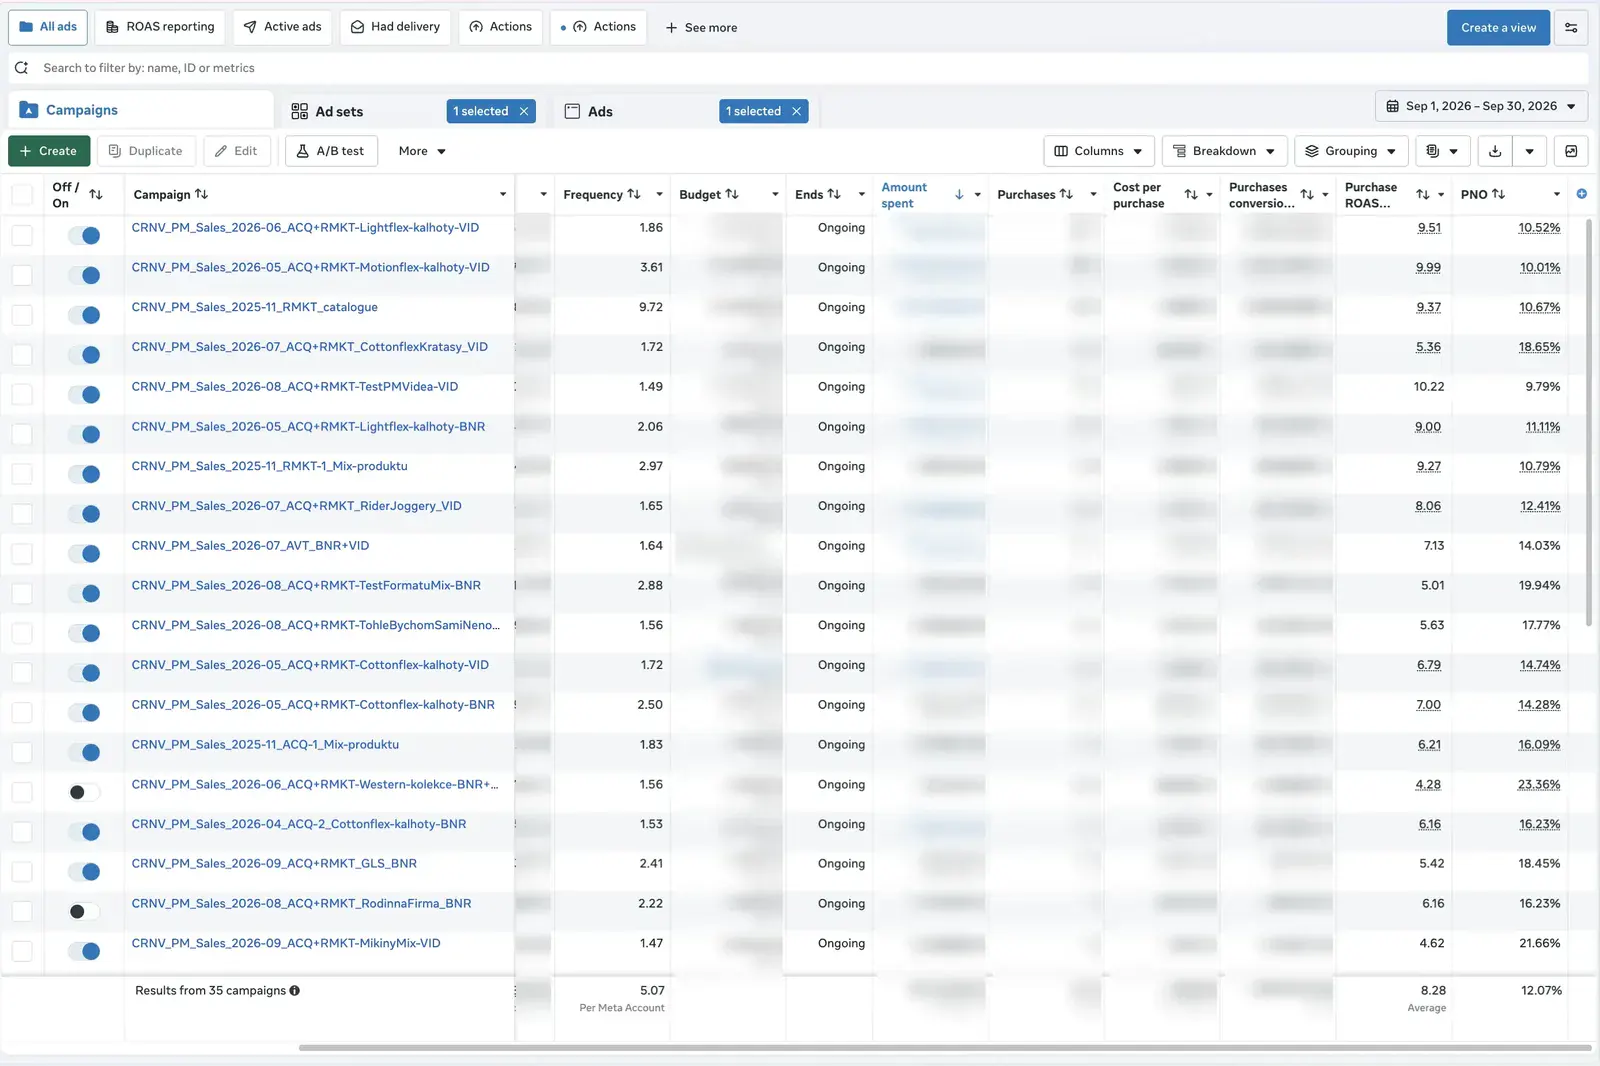
Task: Open RiderJoggery_VID campaign link
Action: coord(296,506)
